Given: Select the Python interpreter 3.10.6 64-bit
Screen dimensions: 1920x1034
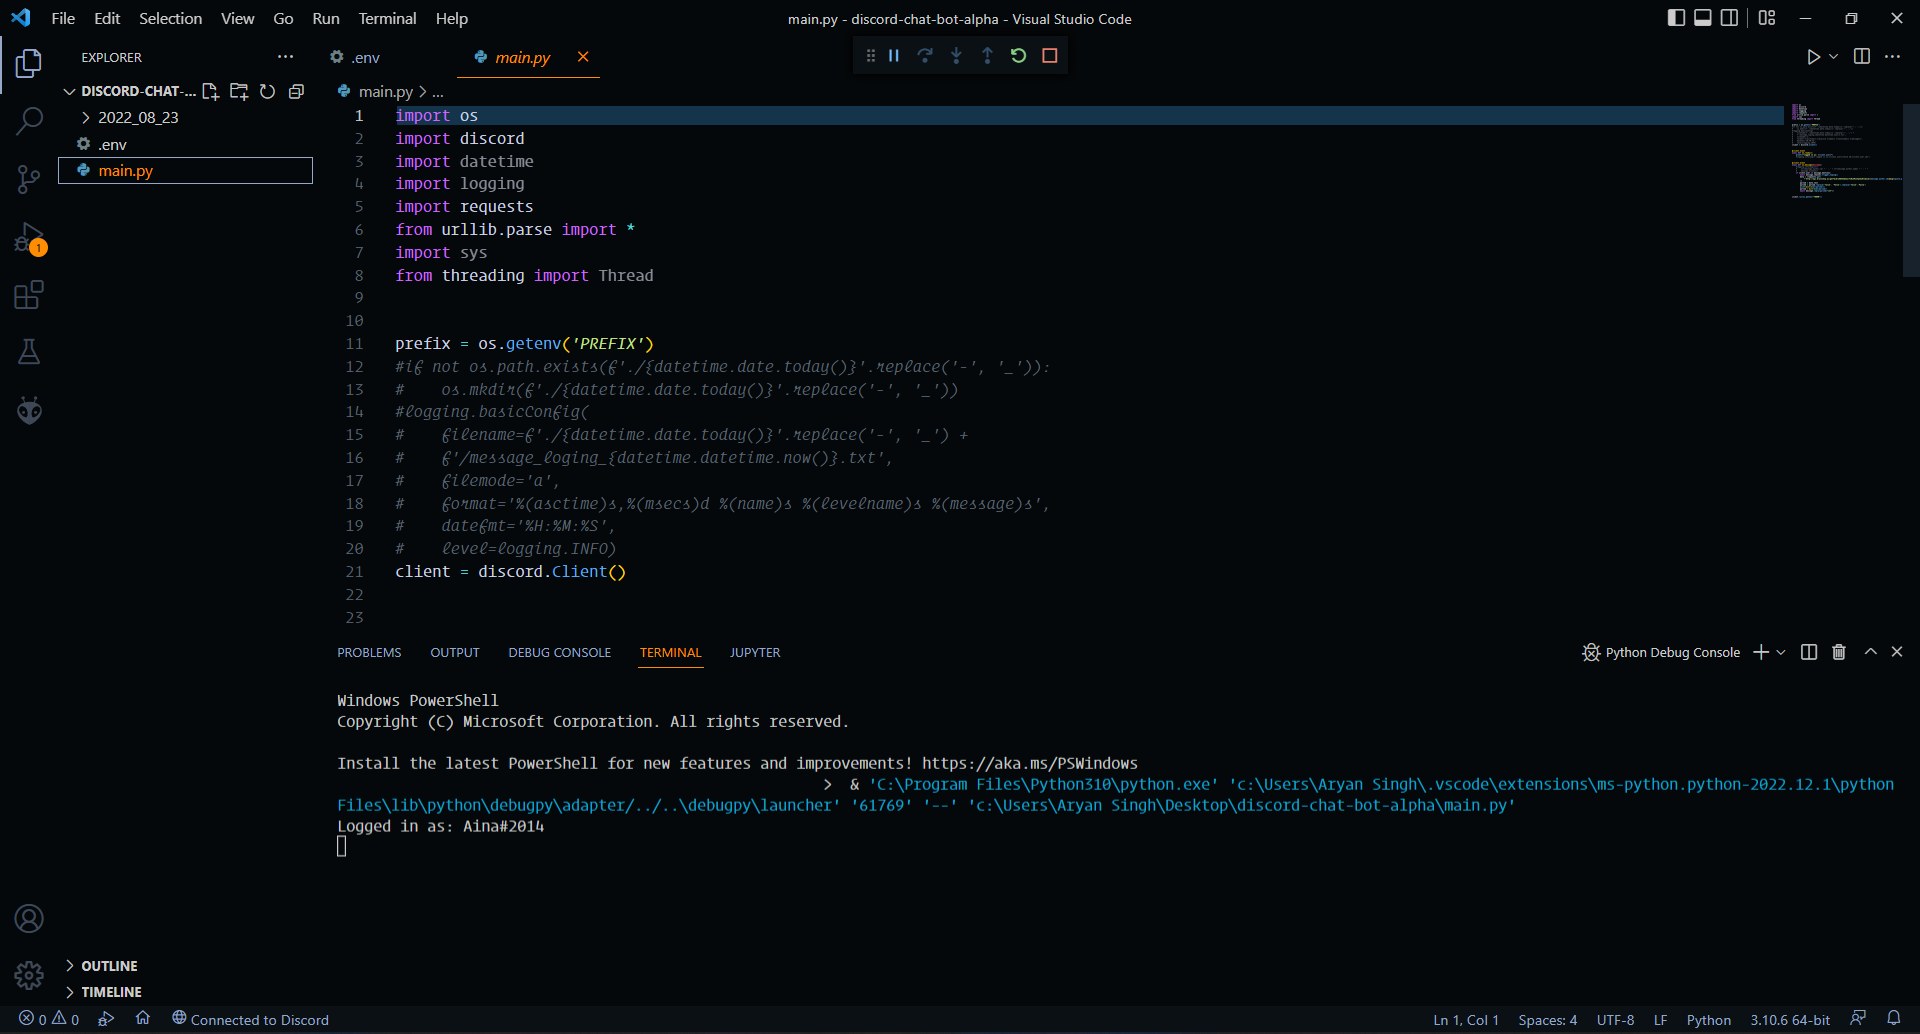Looking at the screenshot, I should click(1790, 1019).
